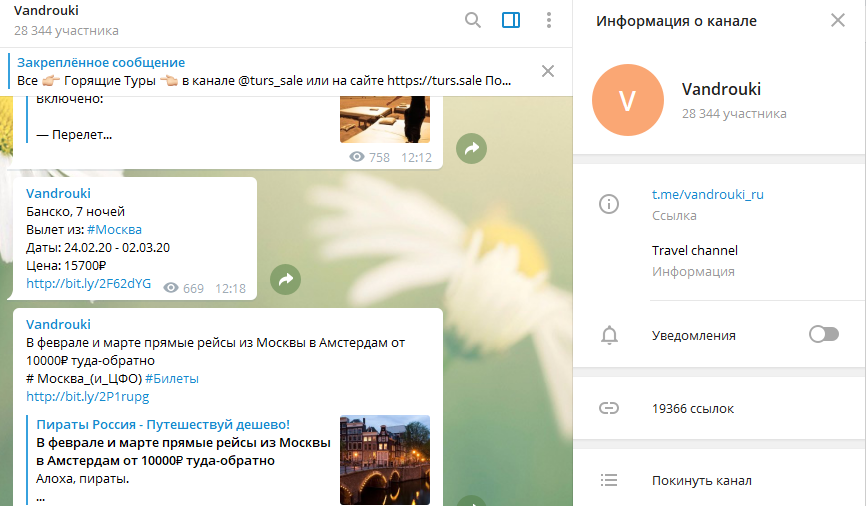Click the Информация о канале heading

coord(676,21)
